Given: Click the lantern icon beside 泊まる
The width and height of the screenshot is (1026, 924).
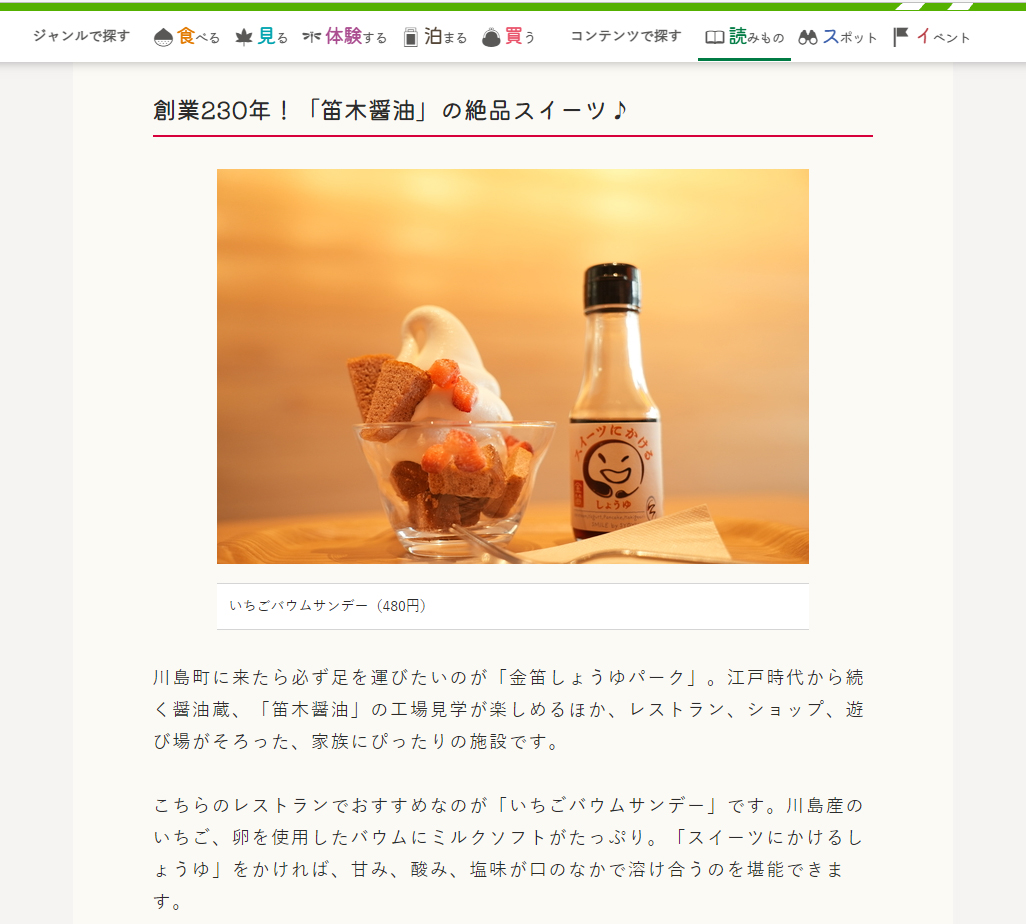Looking at the screenshot, I should point(410,37).
